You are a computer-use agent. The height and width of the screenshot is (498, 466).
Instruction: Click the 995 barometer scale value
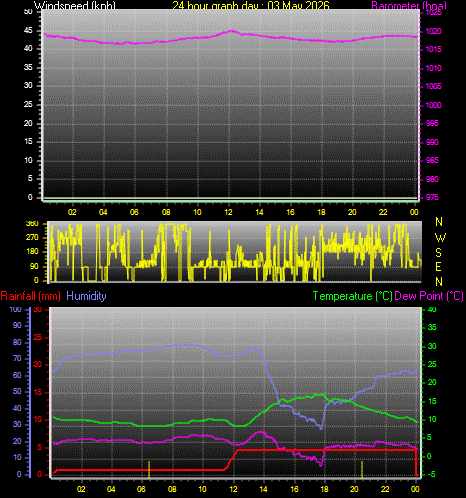point(433,124)
